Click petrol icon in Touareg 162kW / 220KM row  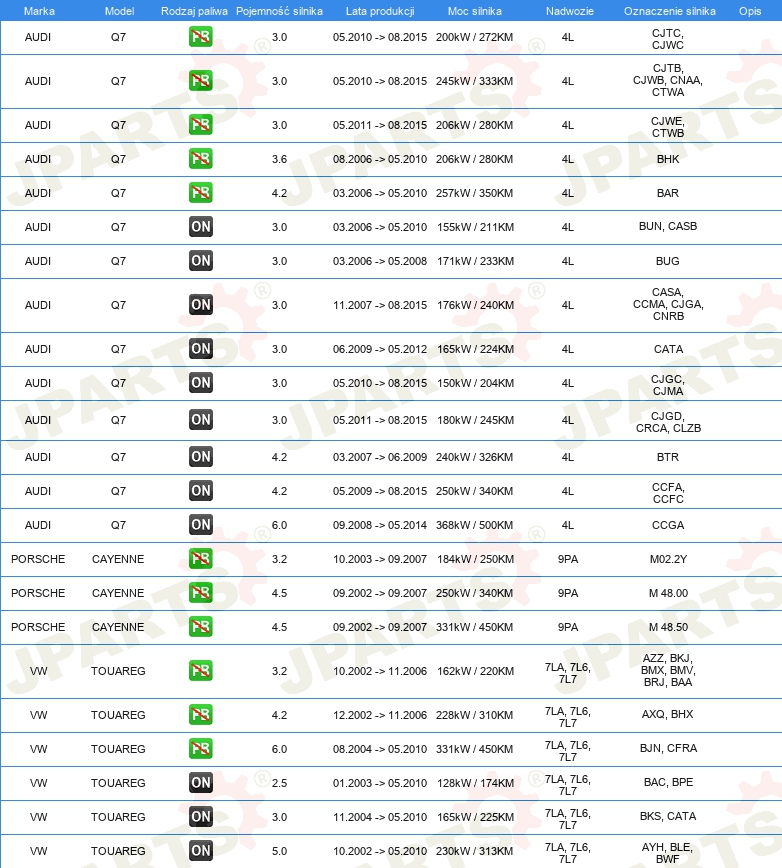click(x=200, y=670)
